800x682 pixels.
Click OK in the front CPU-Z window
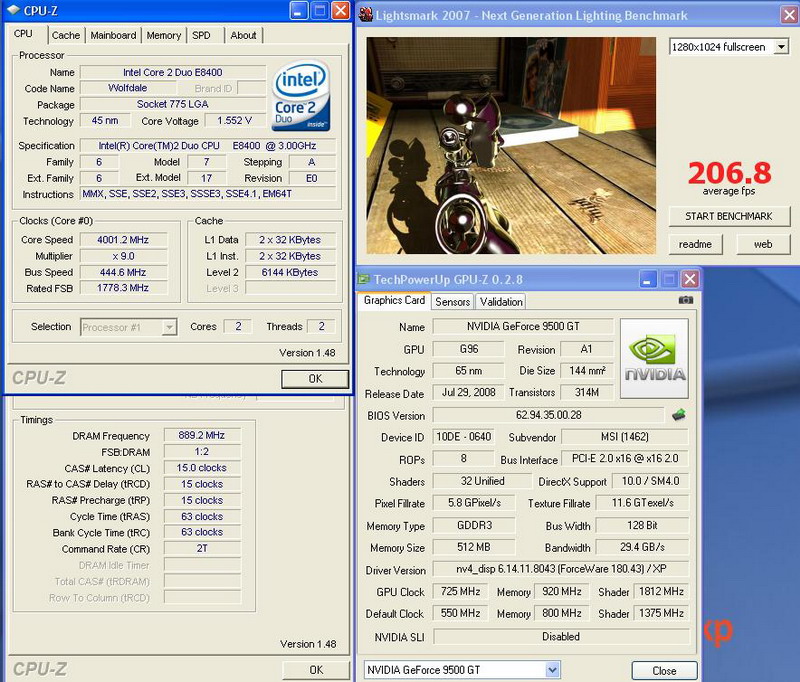[315, 378]
